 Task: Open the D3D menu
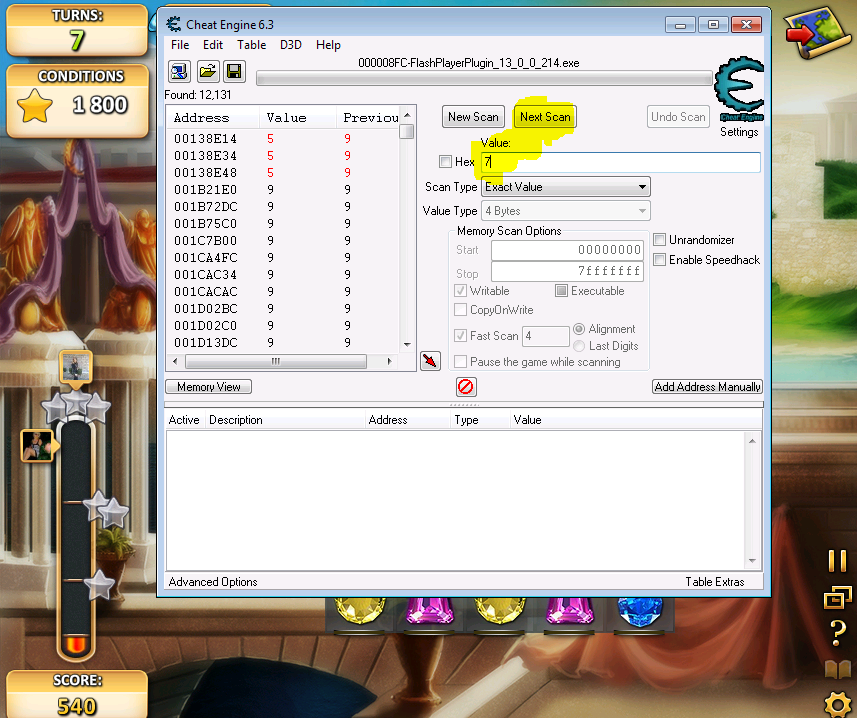tap(291, 45)
